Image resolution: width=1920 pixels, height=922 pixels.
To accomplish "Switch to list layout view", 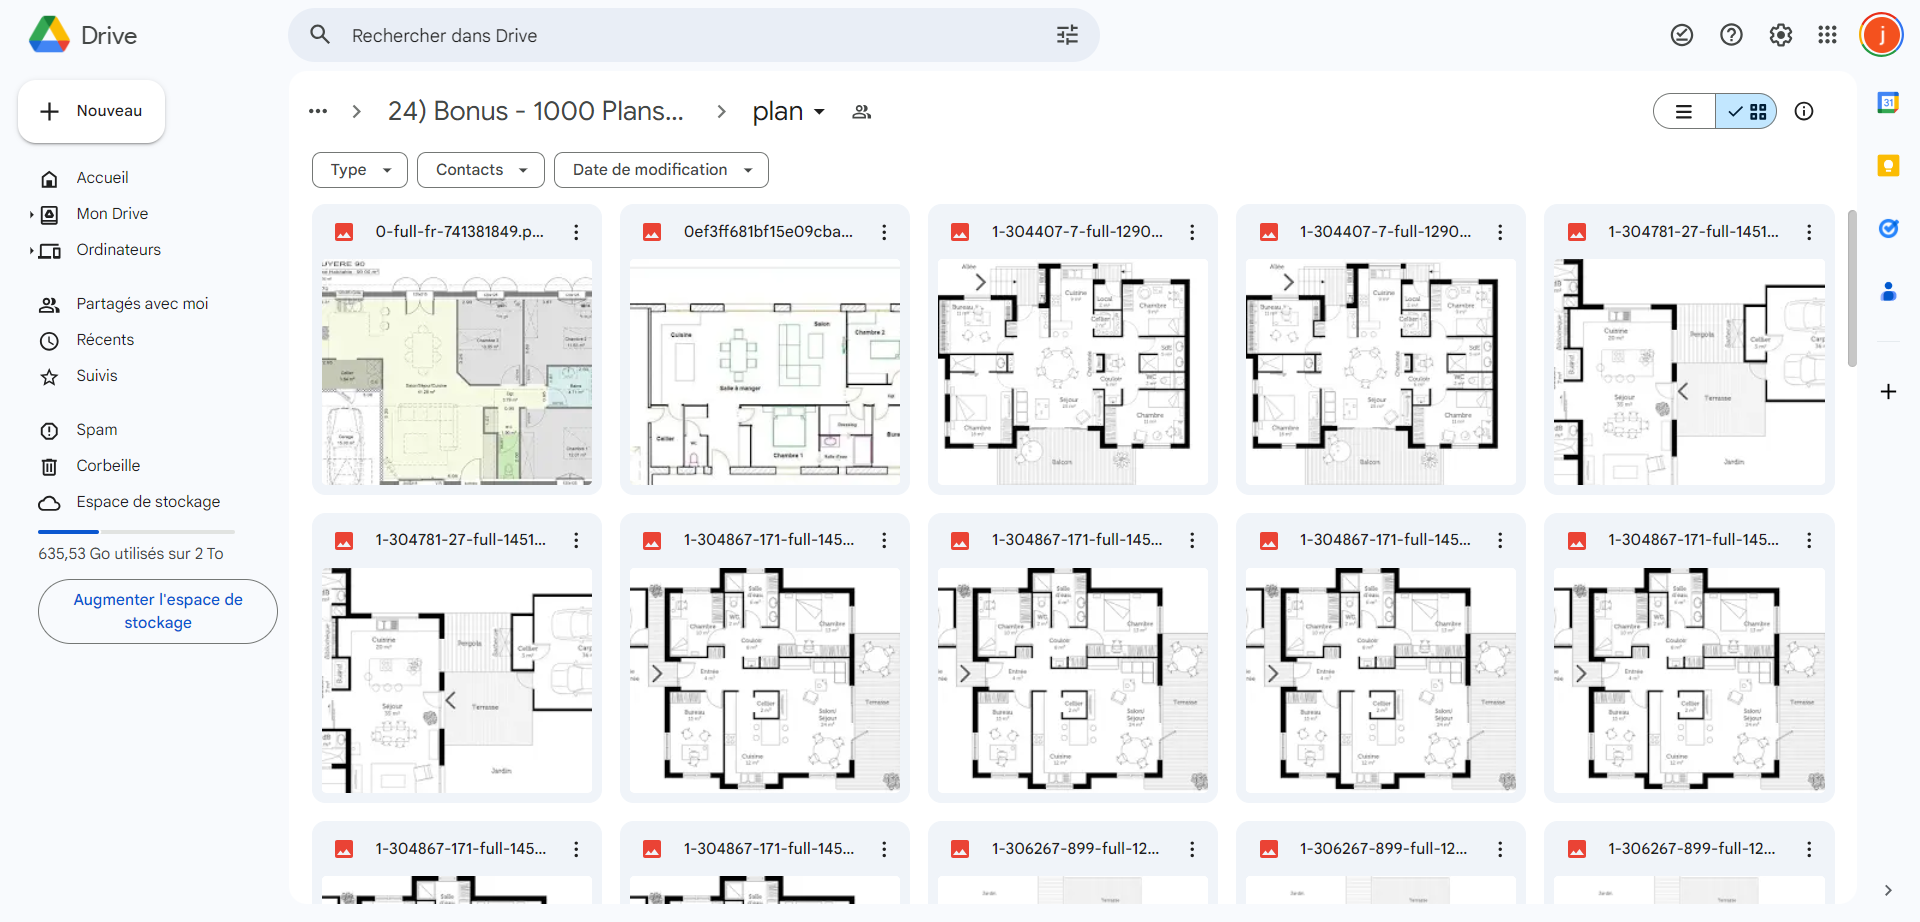I will pos(1685,111).
